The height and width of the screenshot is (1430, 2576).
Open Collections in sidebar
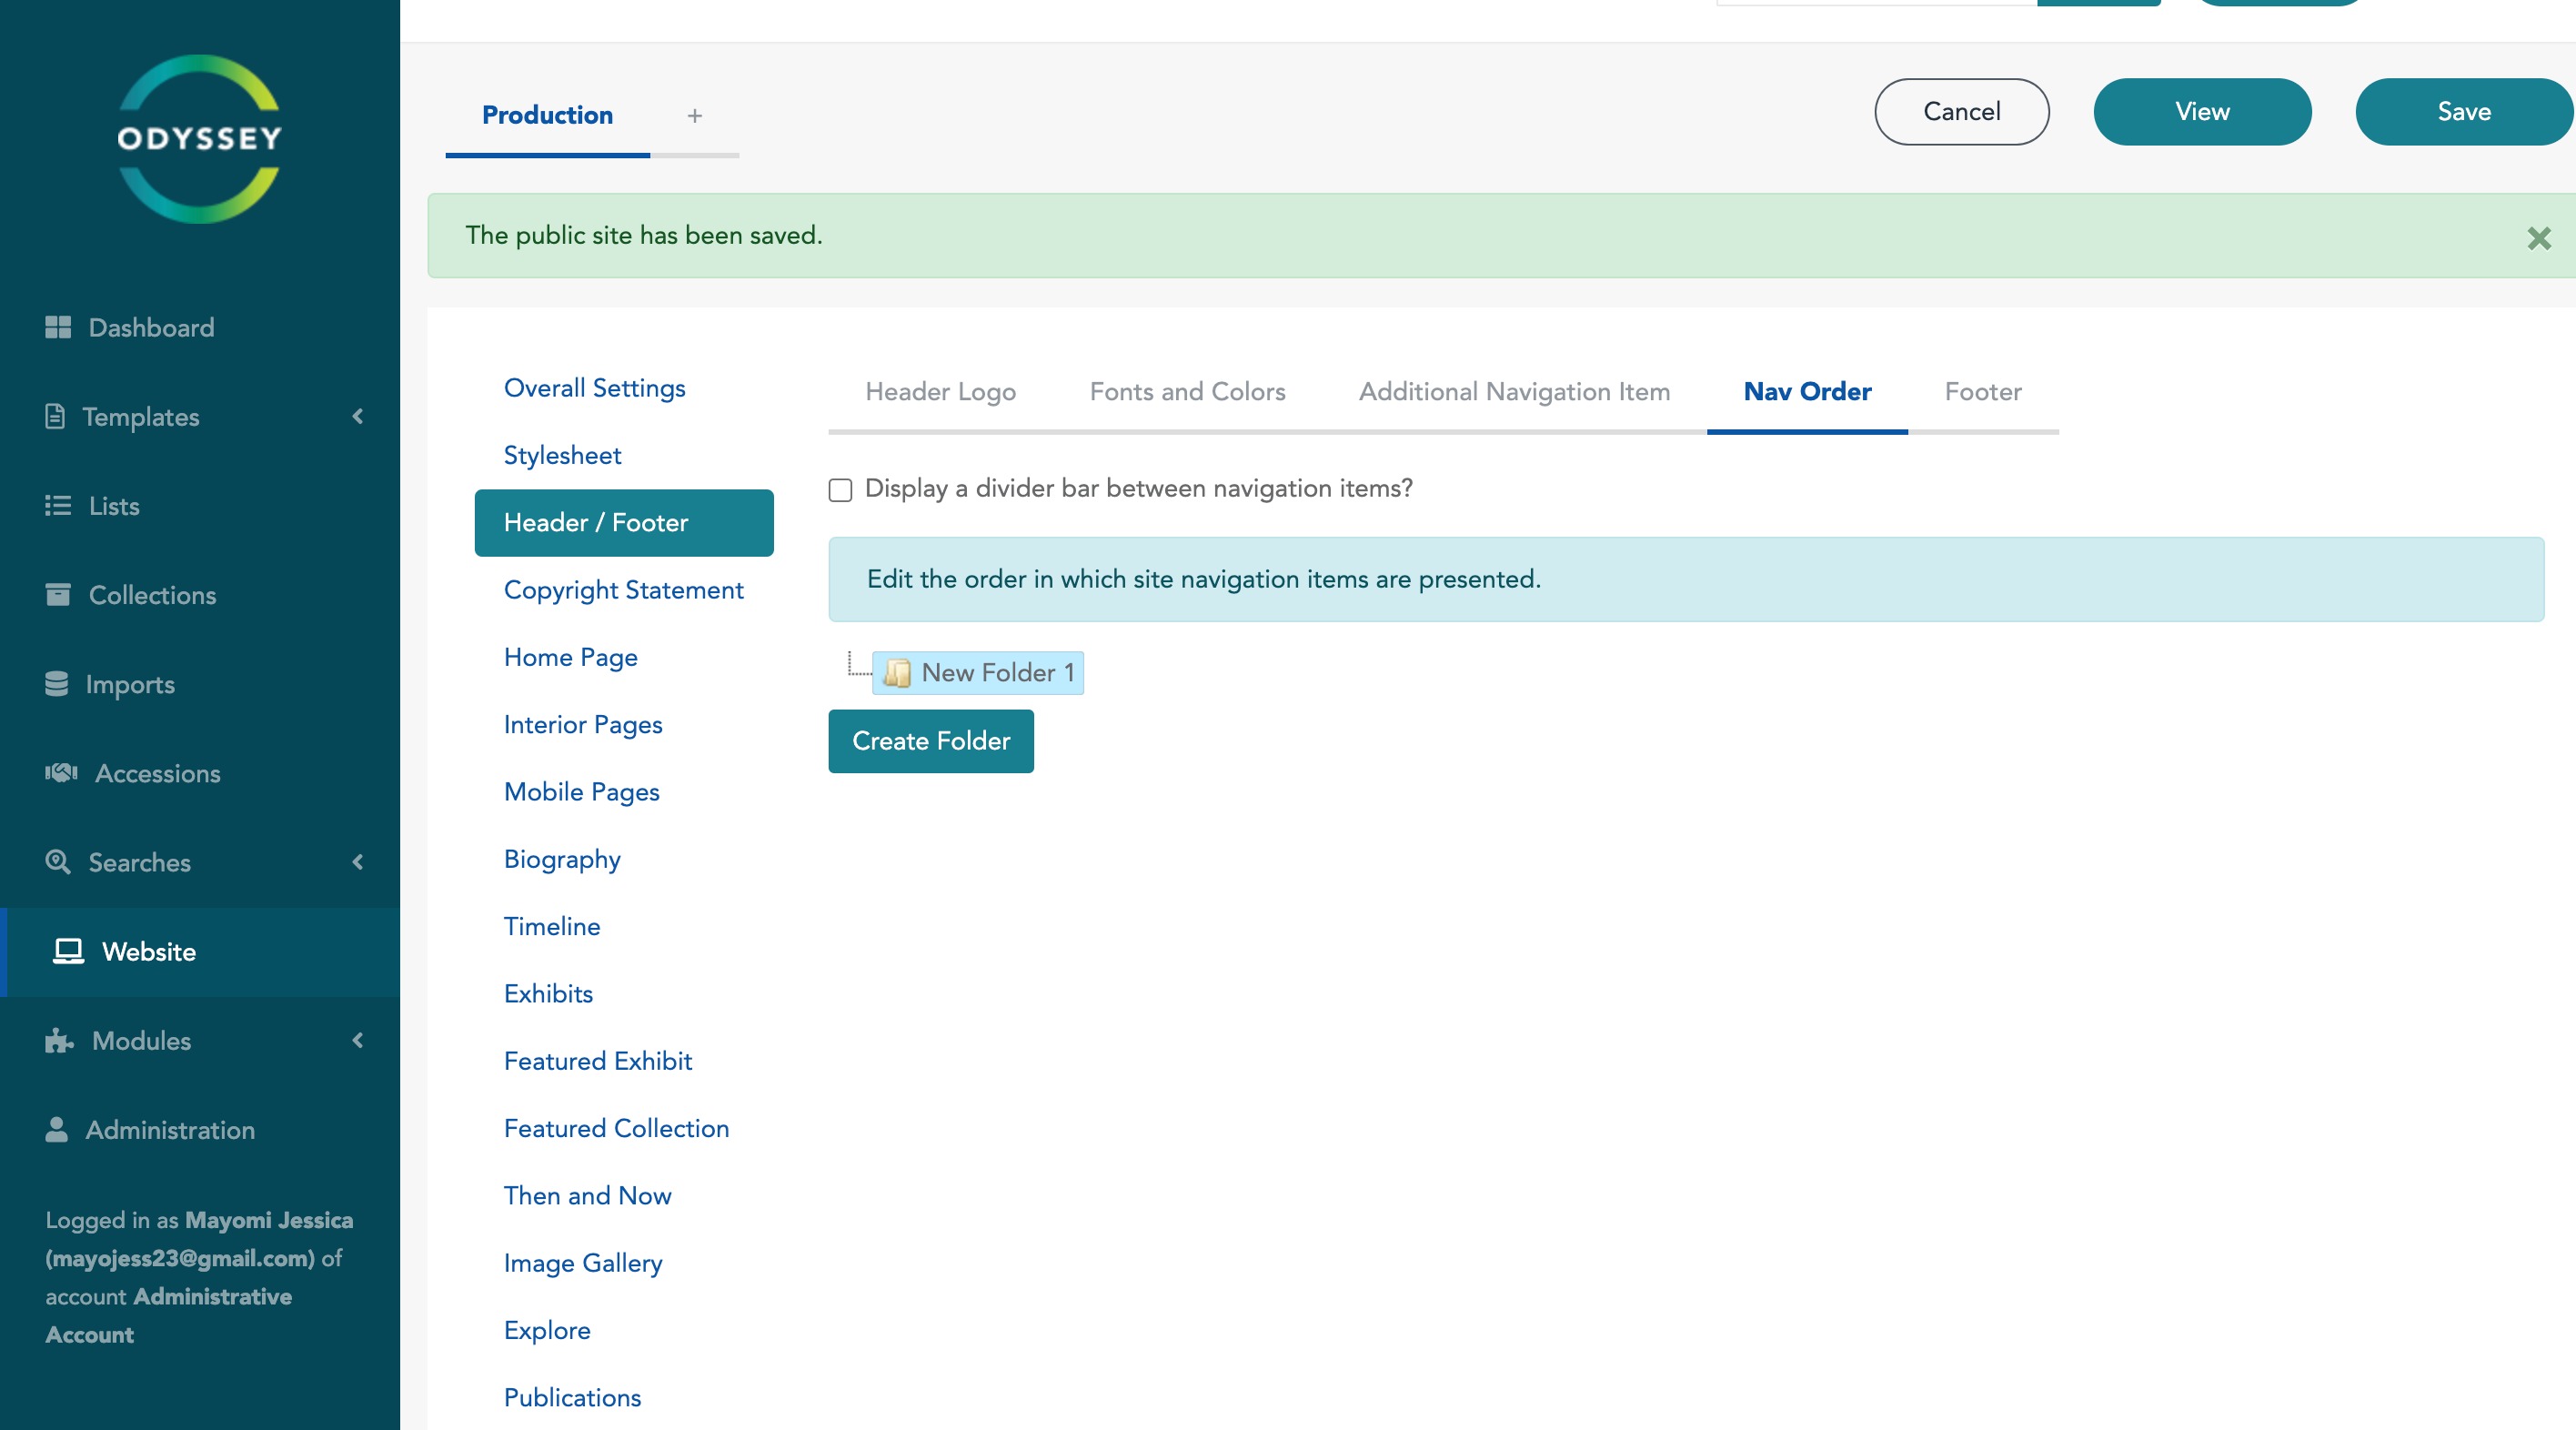(x=200, y=594)
